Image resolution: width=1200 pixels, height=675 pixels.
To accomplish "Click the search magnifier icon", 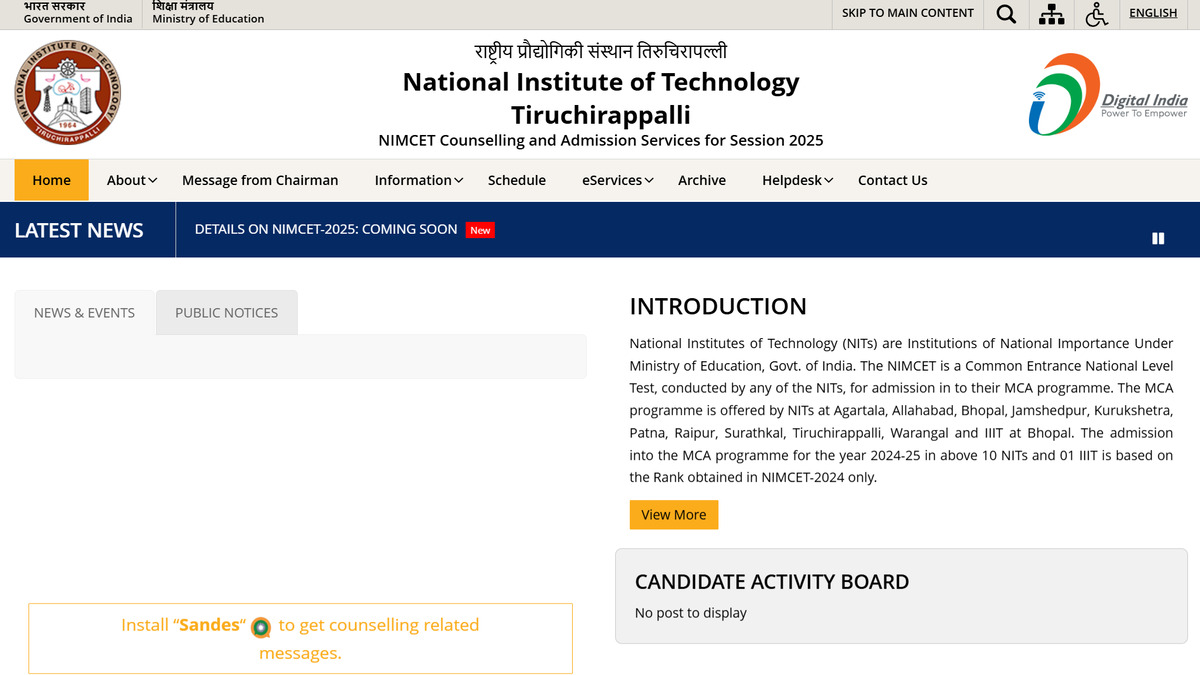I will point(1006,14).
